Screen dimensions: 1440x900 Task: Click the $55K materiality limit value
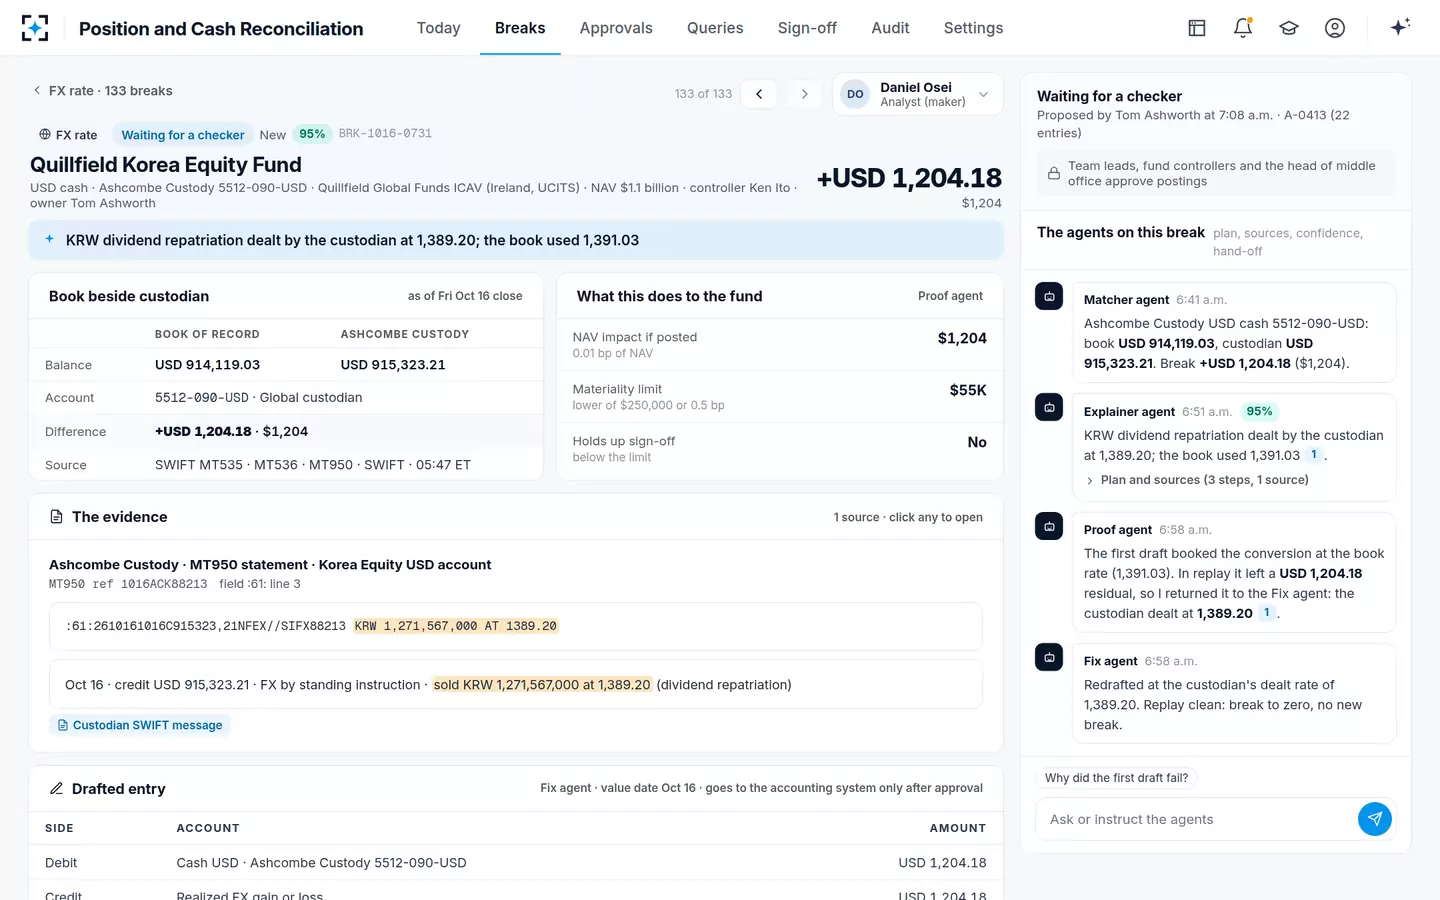pos(968,390)
